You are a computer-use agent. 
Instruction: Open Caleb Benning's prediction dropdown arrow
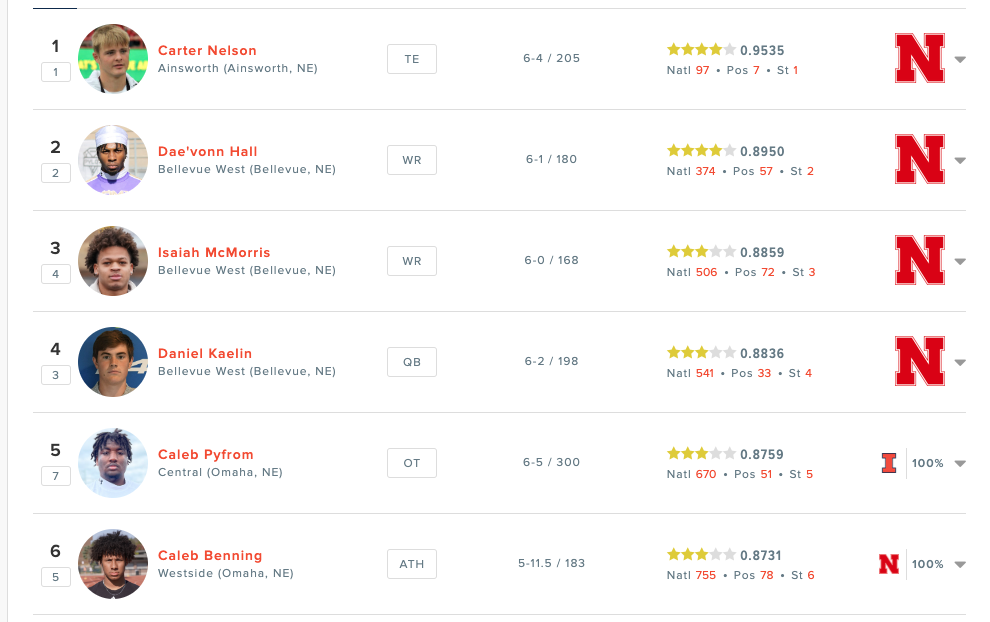click(960, 565)
